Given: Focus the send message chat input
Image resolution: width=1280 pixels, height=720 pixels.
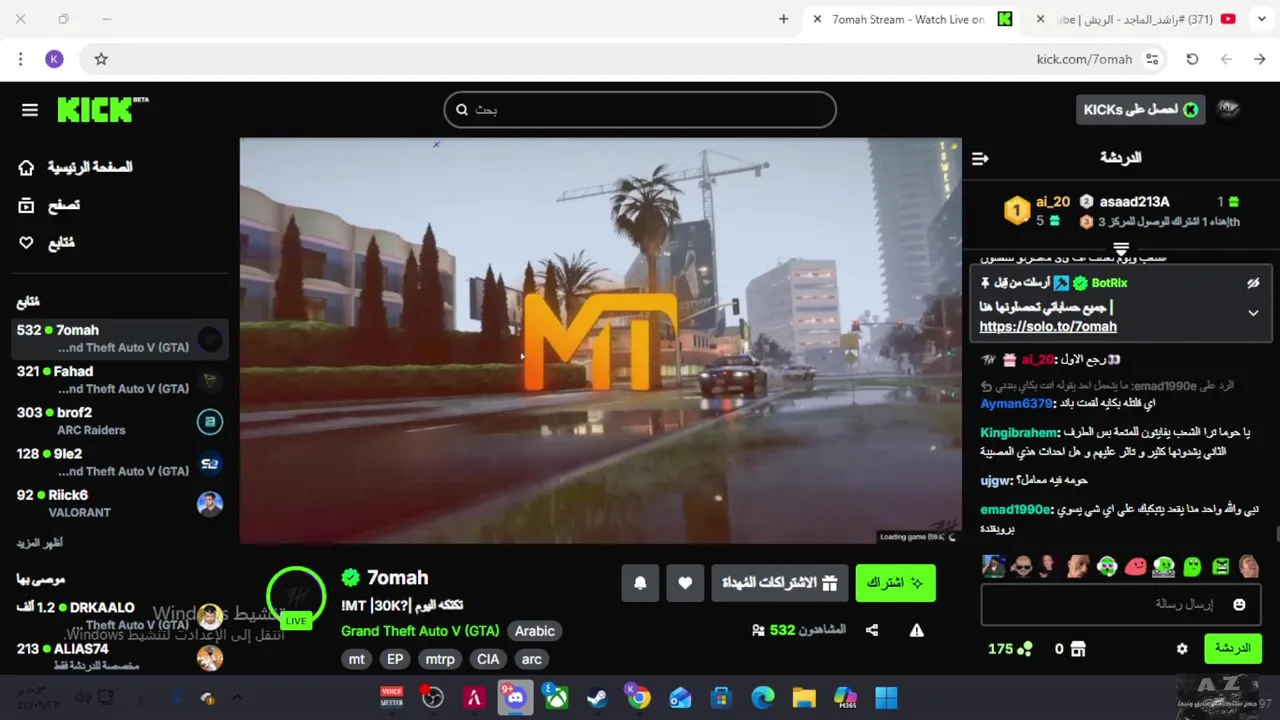Looking at the screenshot, I should (x=1120, y=605).
